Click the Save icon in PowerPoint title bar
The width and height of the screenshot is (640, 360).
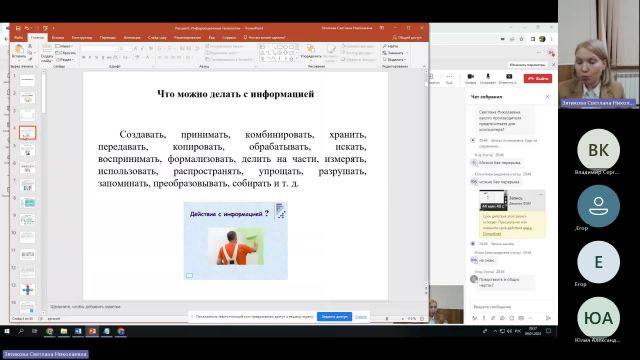[18, 28]
